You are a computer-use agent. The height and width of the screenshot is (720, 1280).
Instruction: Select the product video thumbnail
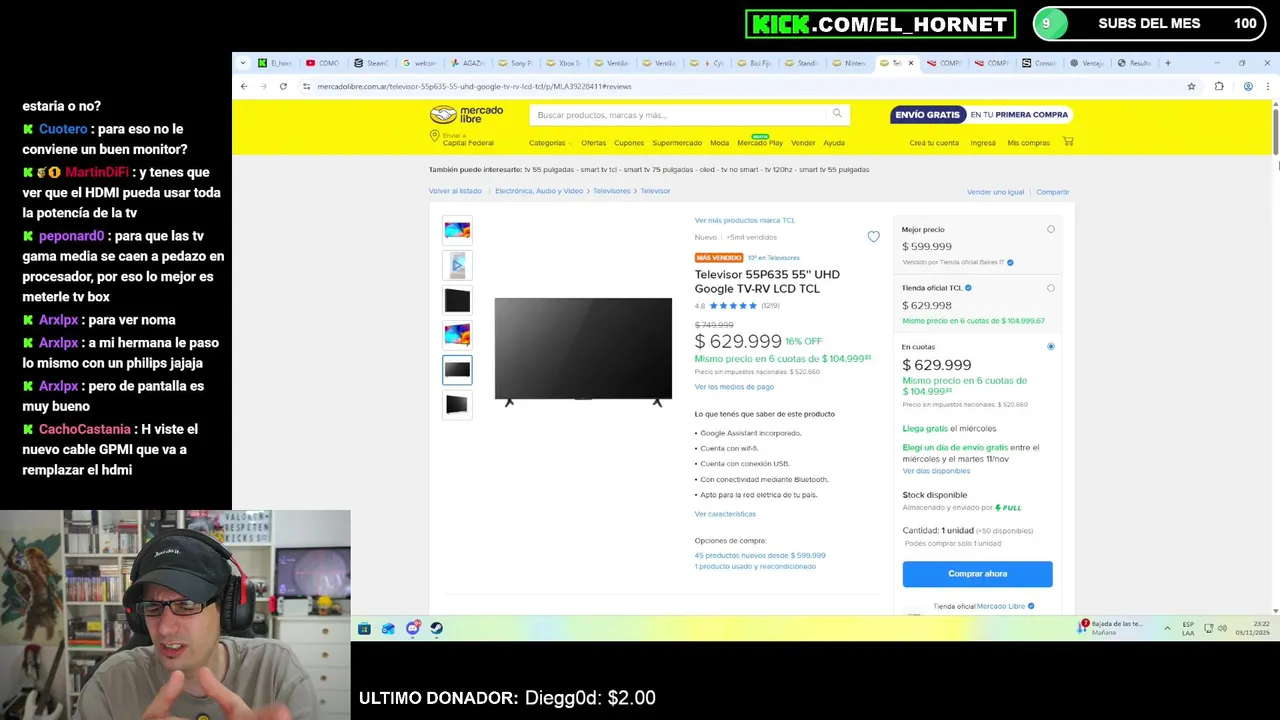[457, 265]
